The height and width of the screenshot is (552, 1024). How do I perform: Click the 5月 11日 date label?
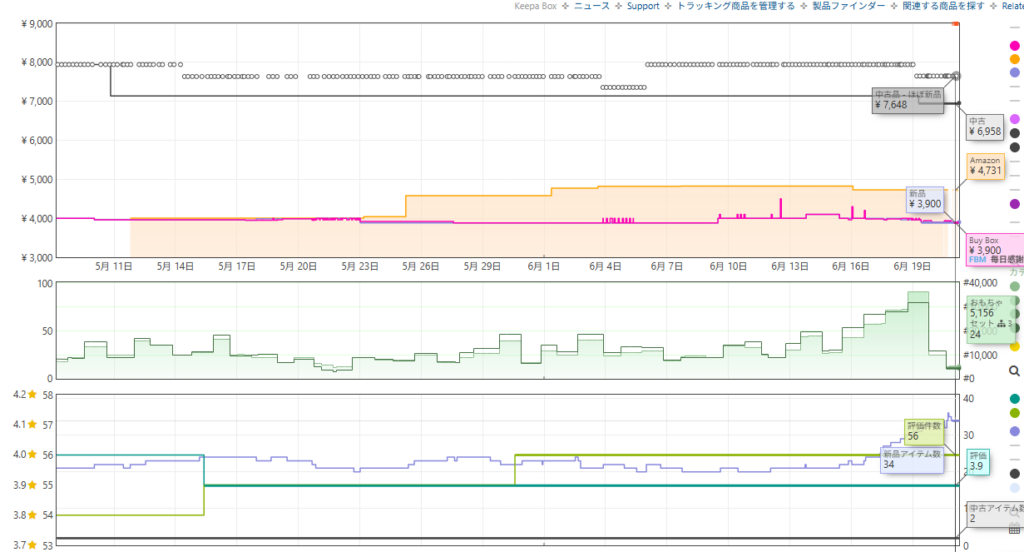tap(114, 267)
